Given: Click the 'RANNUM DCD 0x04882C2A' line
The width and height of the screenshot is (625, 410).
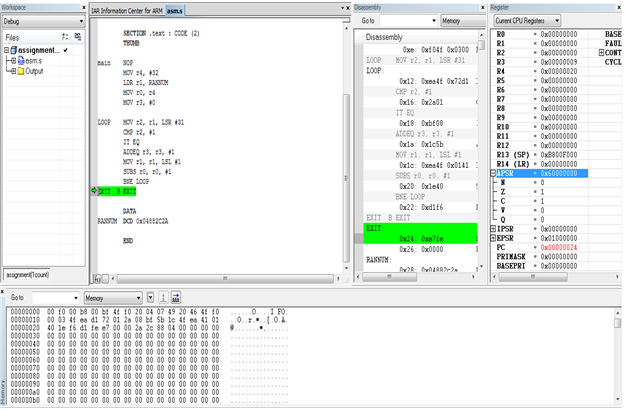Looking at the screenshot, I should tap(133, 221).
